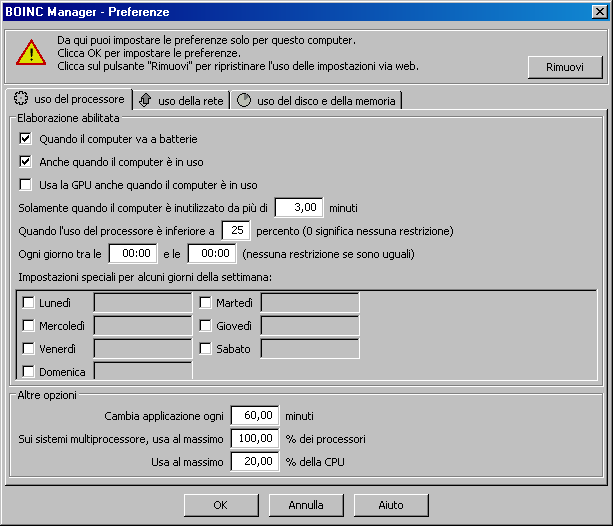This screenshot has width=613, height=526.
Task: Click 'Cambia applicazione ogni' field showing 60,00
Action: pyautogui.click(x=255, y=415)
